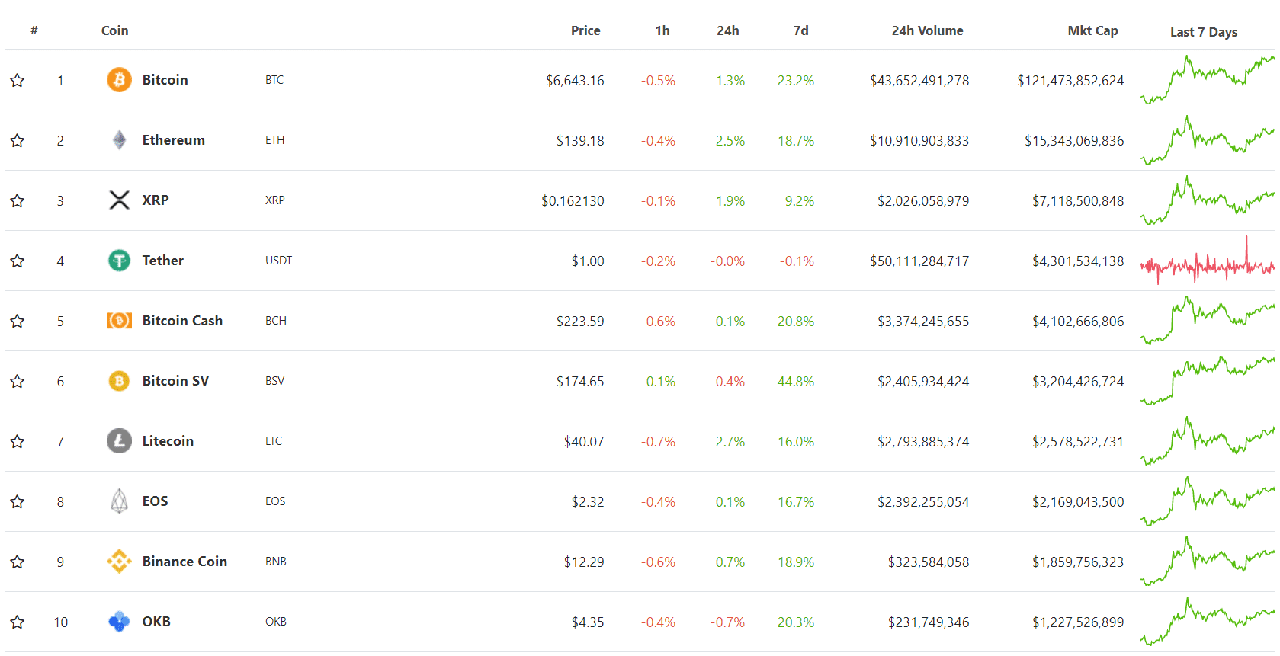The width and height of the screenshot is (1280, 656).
Task: Click Bitcoin Cash 1h change 0.6%
Action: click(x=658, y=321)
